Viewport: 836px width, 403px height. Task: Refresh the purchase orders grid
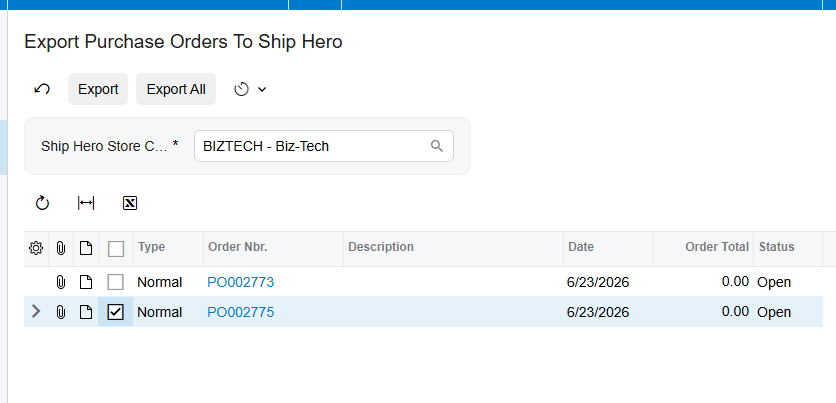[x=42, y=203]
